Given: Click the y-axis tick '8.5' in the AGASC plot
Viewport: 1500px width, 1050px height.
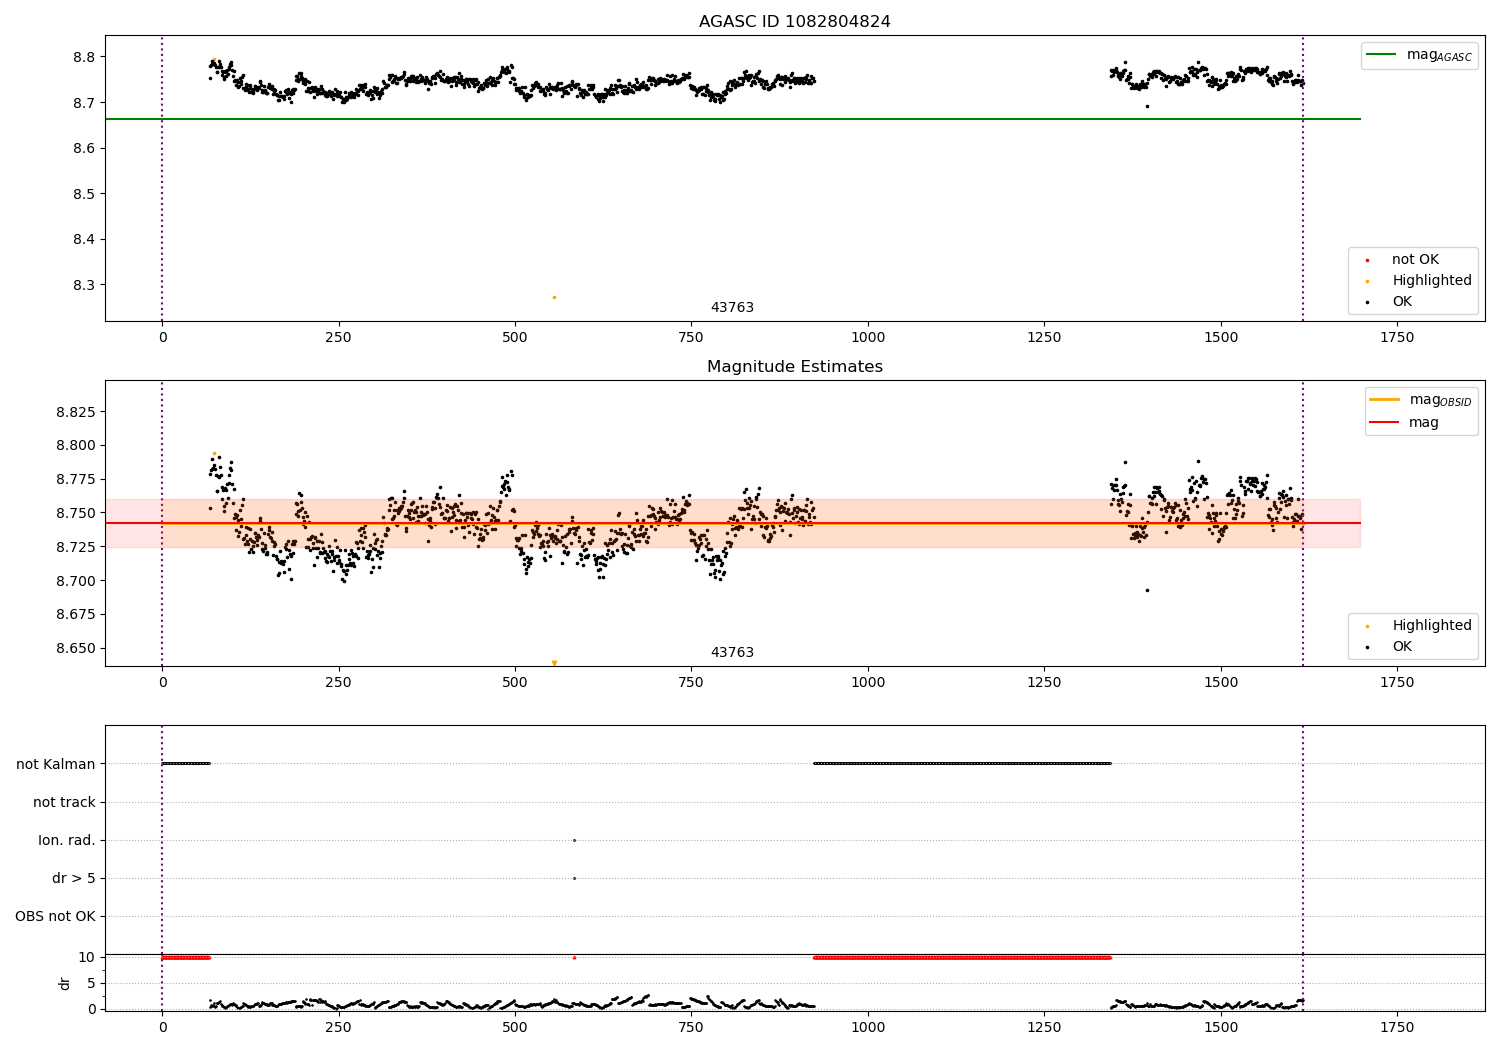Looking at the screenshot, I should pyautogui.click(x=84, y=194).
